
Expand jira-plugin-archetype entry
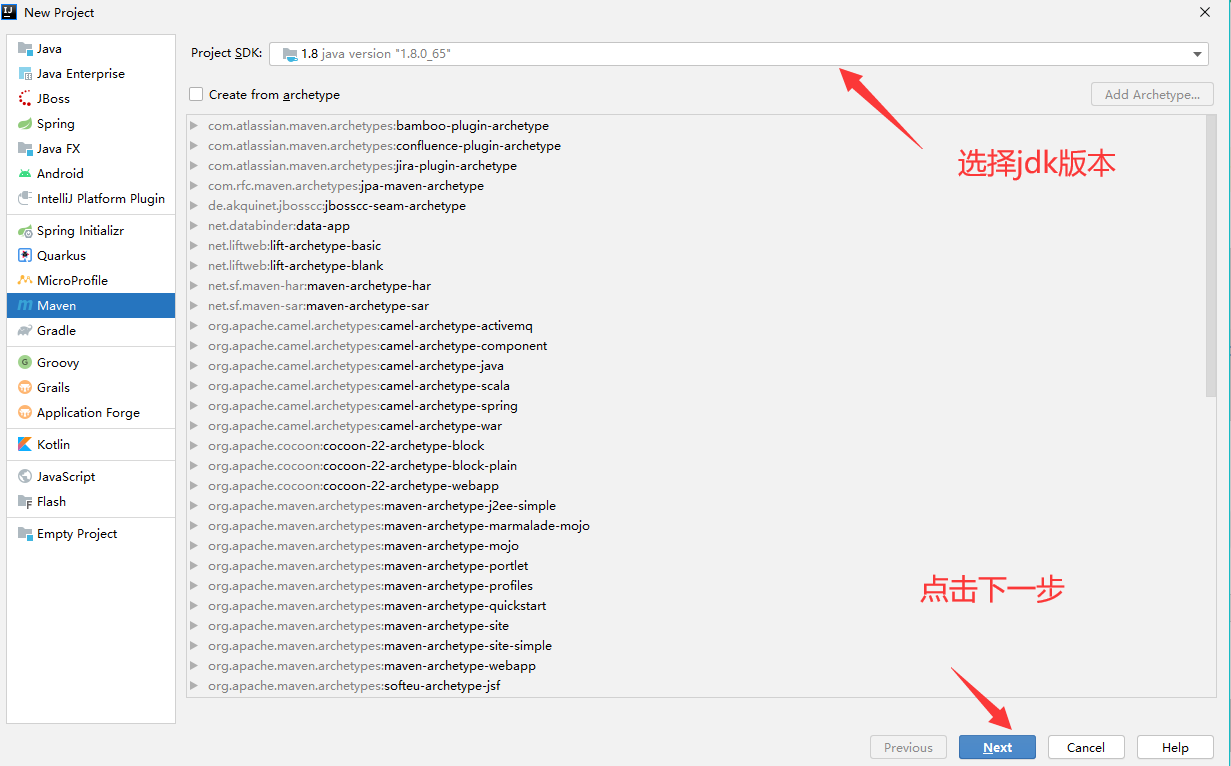(x=195, y=166)
